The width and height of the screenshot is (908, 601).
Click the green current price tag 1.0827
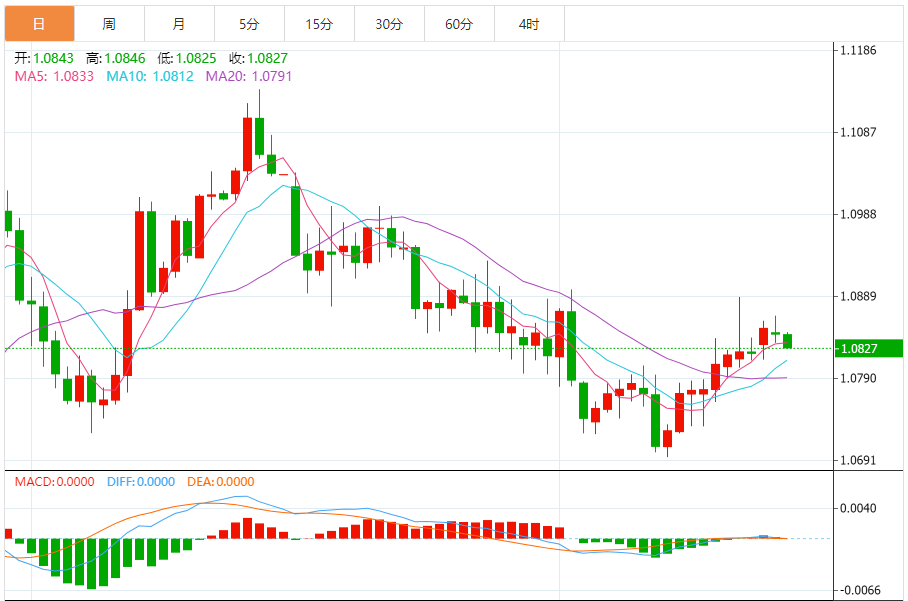point(869,349)
